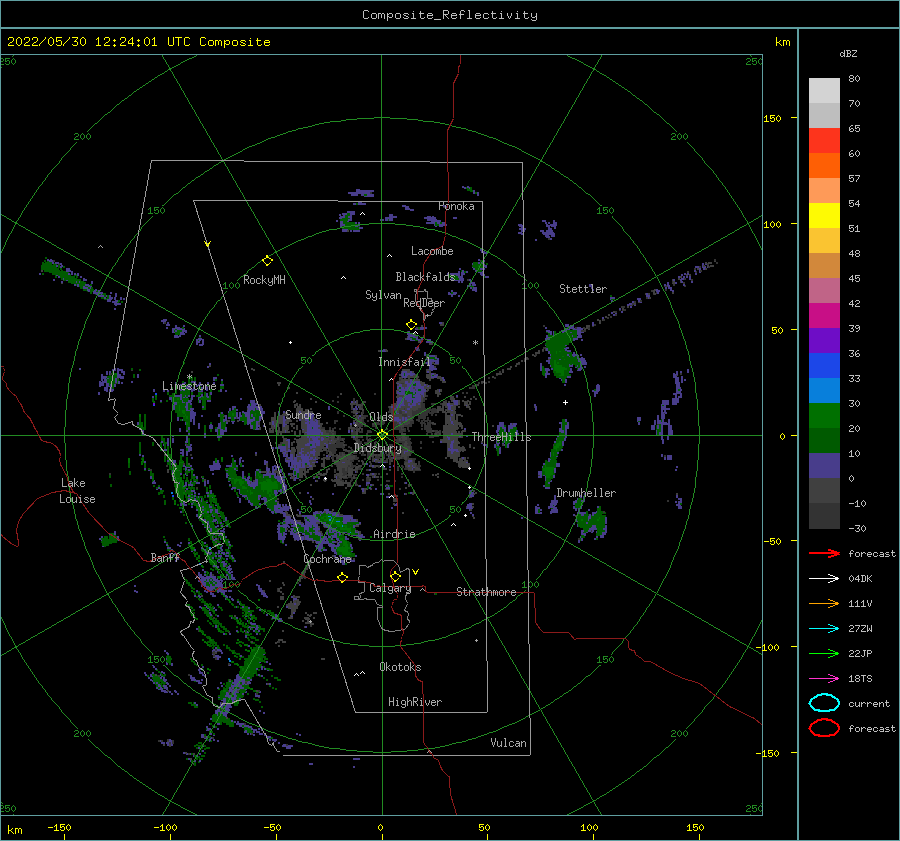Viewport: 900px width, 841px height.
Task: Pick the red 60-65 dBZ swatch
Action: coord(824,141)
